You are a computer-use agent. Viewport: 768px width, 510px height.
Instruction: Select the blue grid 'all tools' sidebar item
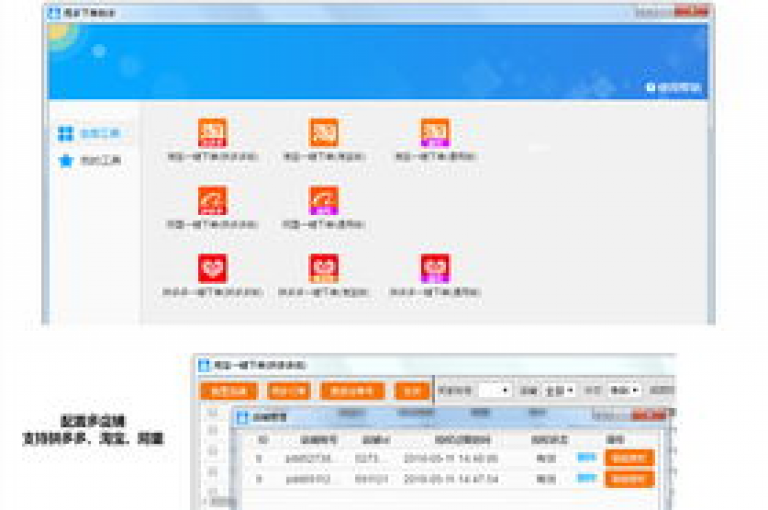coord(90,133)
